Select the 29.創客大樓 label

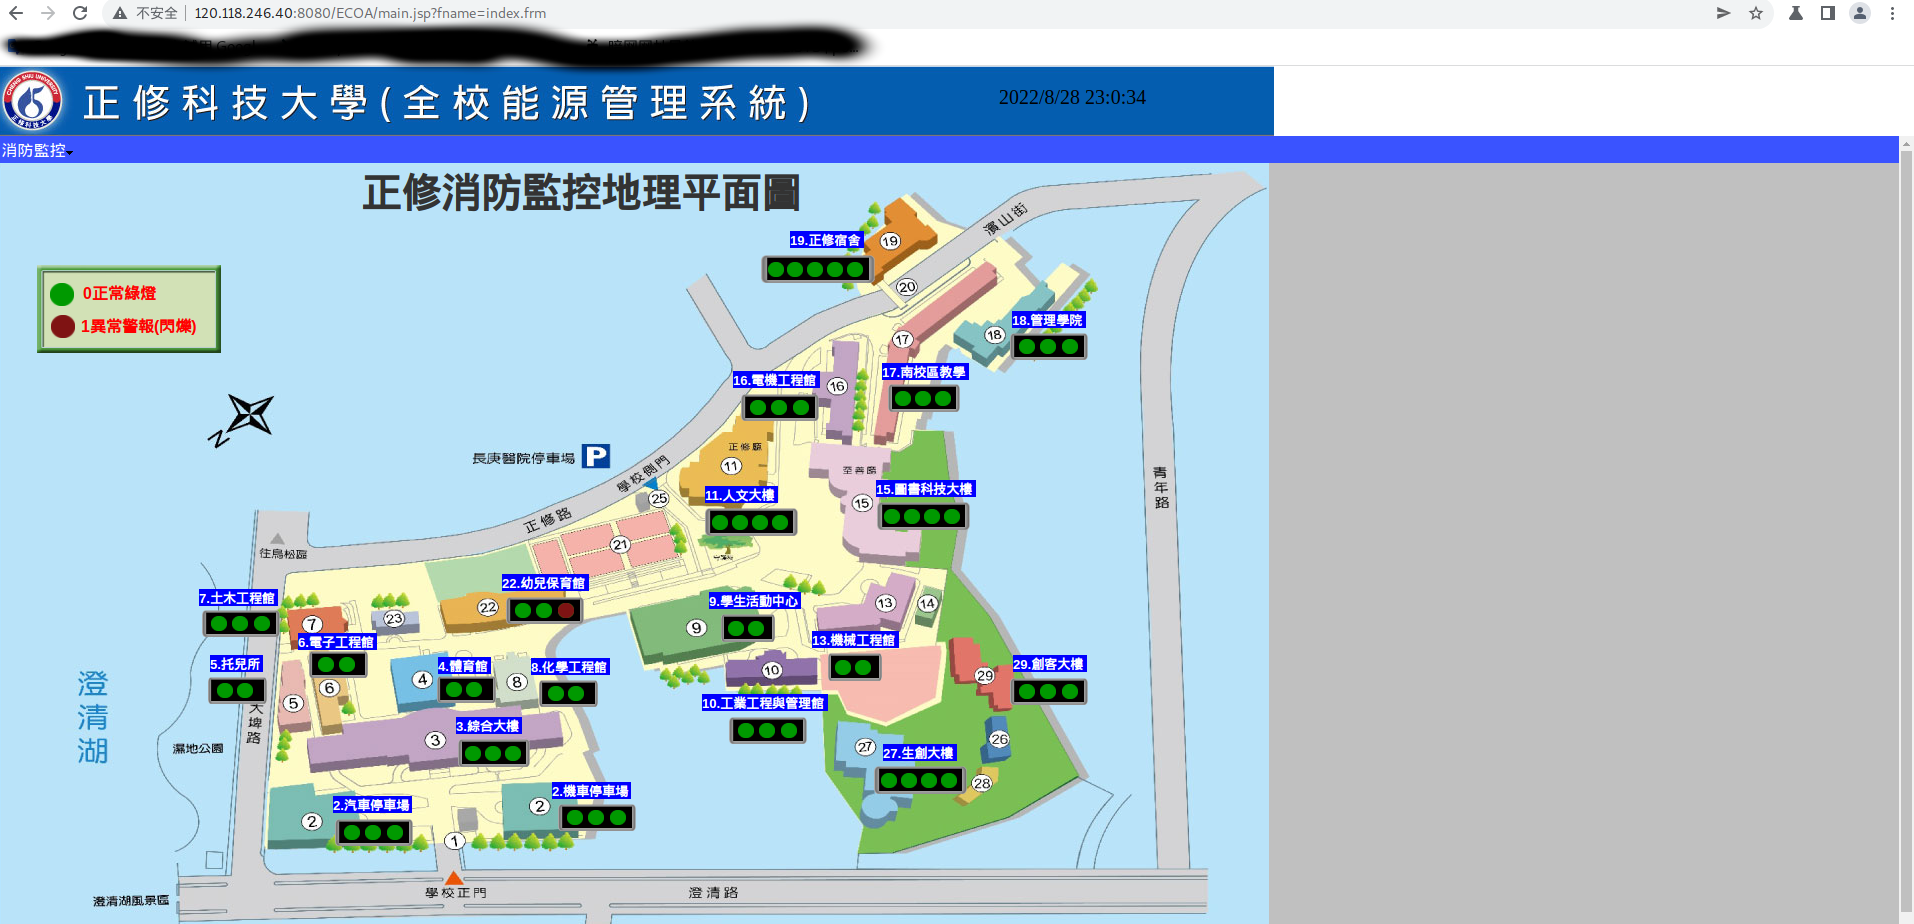1049,664
